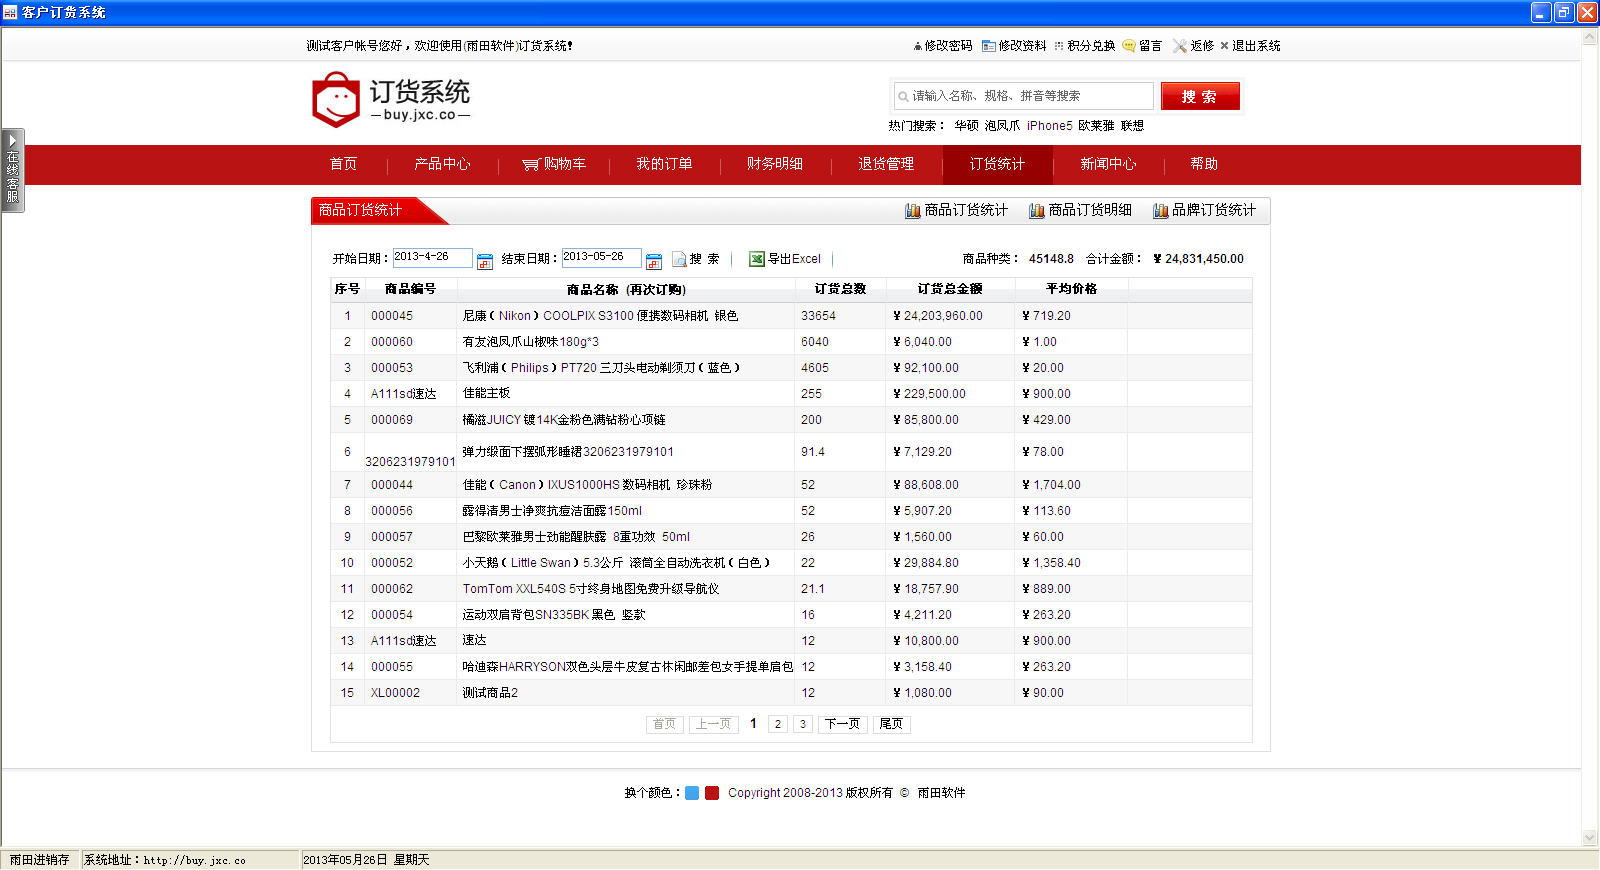
Task: Open the Nikon COOLPIX S3100 product link
Action: point(600,316)
